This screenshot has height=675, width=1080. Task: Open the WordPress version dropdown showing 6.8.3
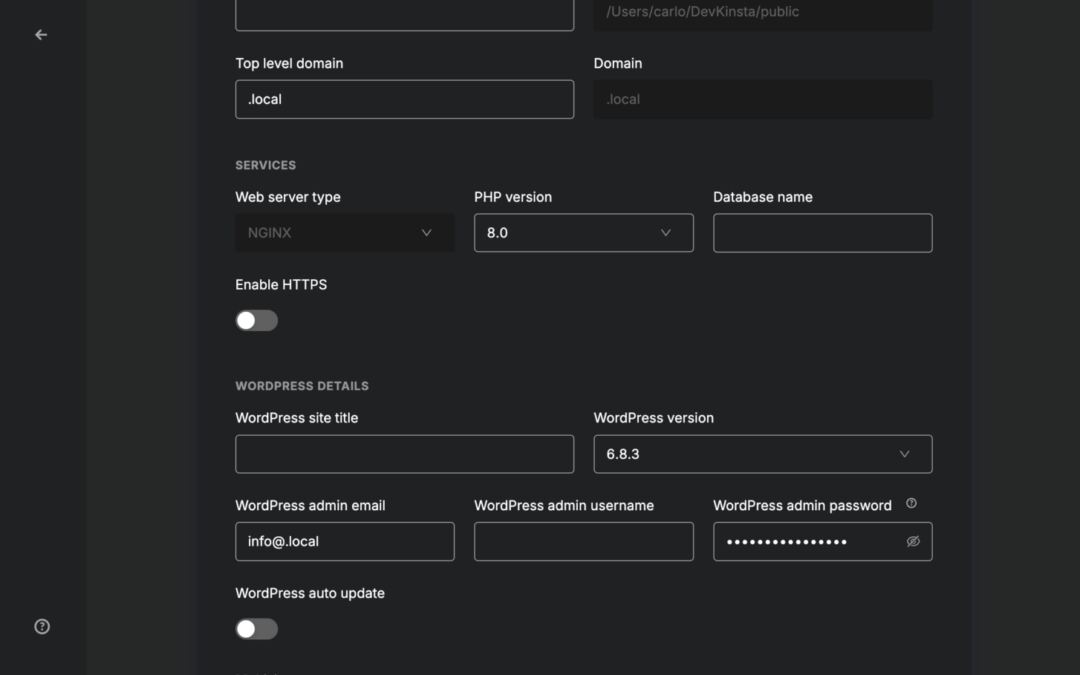coord(762,453)
